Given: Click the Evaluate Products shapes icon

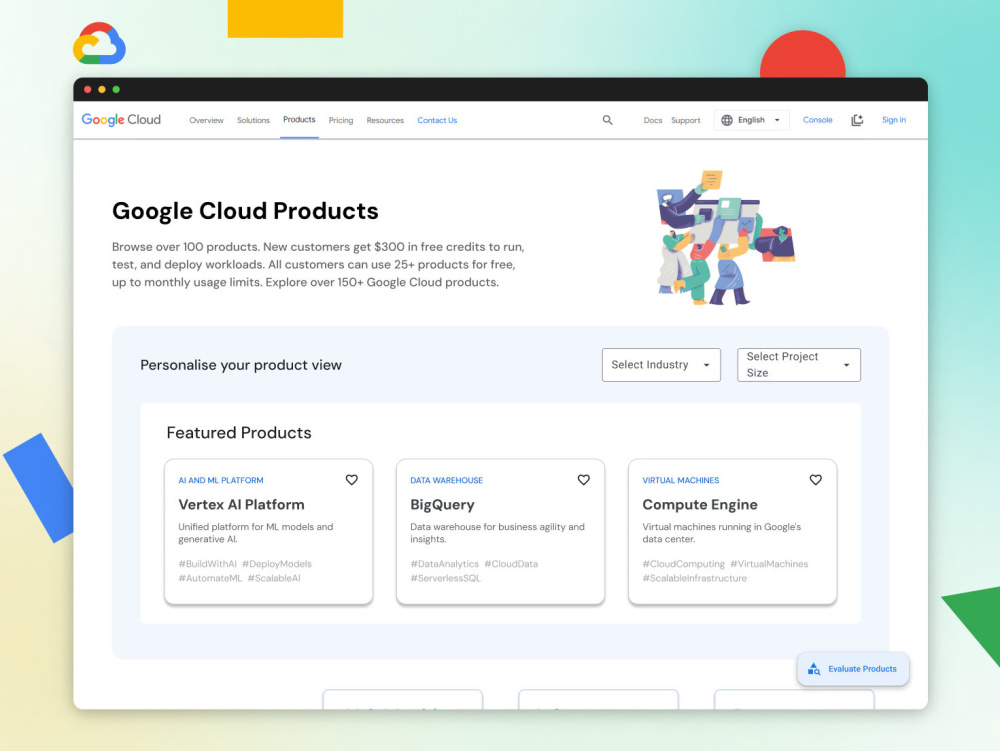Looking at the screenshot, I should pos(814,669).
